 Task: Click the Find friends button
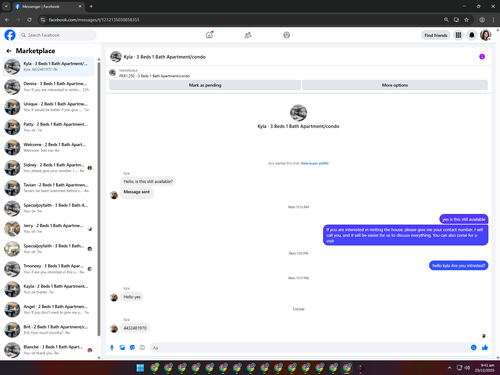click(x=436, y=35)
